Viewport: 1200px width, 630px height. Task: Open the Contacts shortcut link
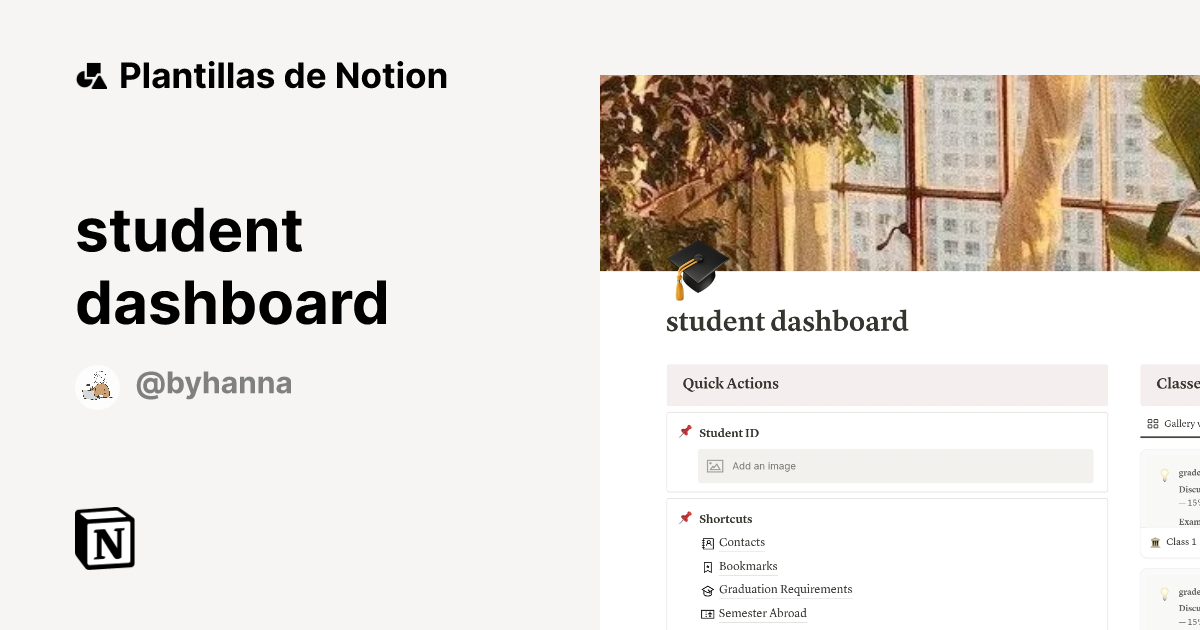[x=742, y=542]
